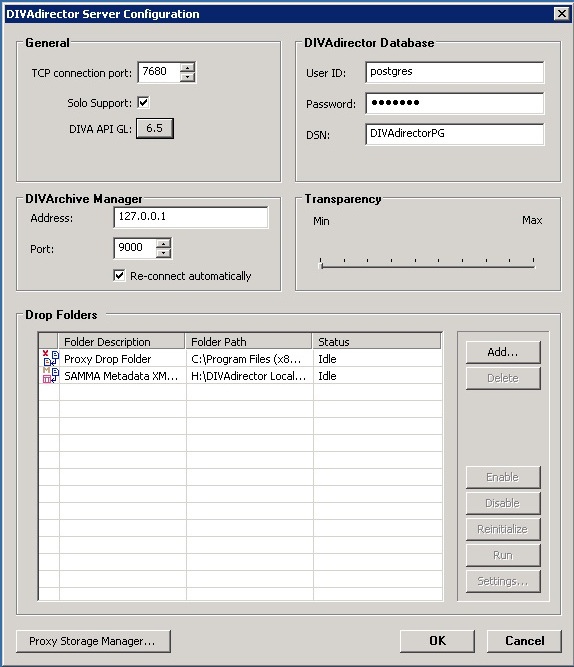Sort by Folder Path column header
The height and width of the screenshot is (667, 574).
pos(249,342)
